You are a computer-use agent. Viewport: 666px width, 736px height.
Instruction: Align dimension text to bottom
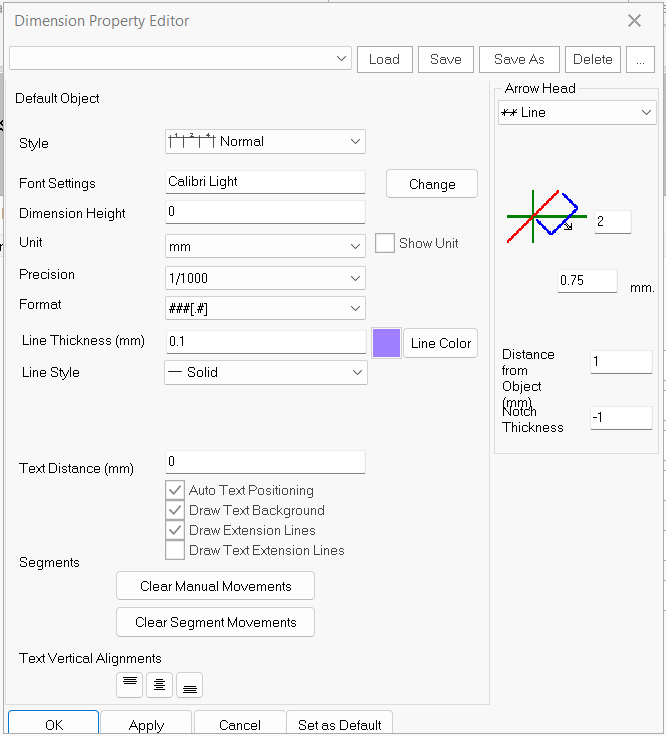tap(189, 685)
